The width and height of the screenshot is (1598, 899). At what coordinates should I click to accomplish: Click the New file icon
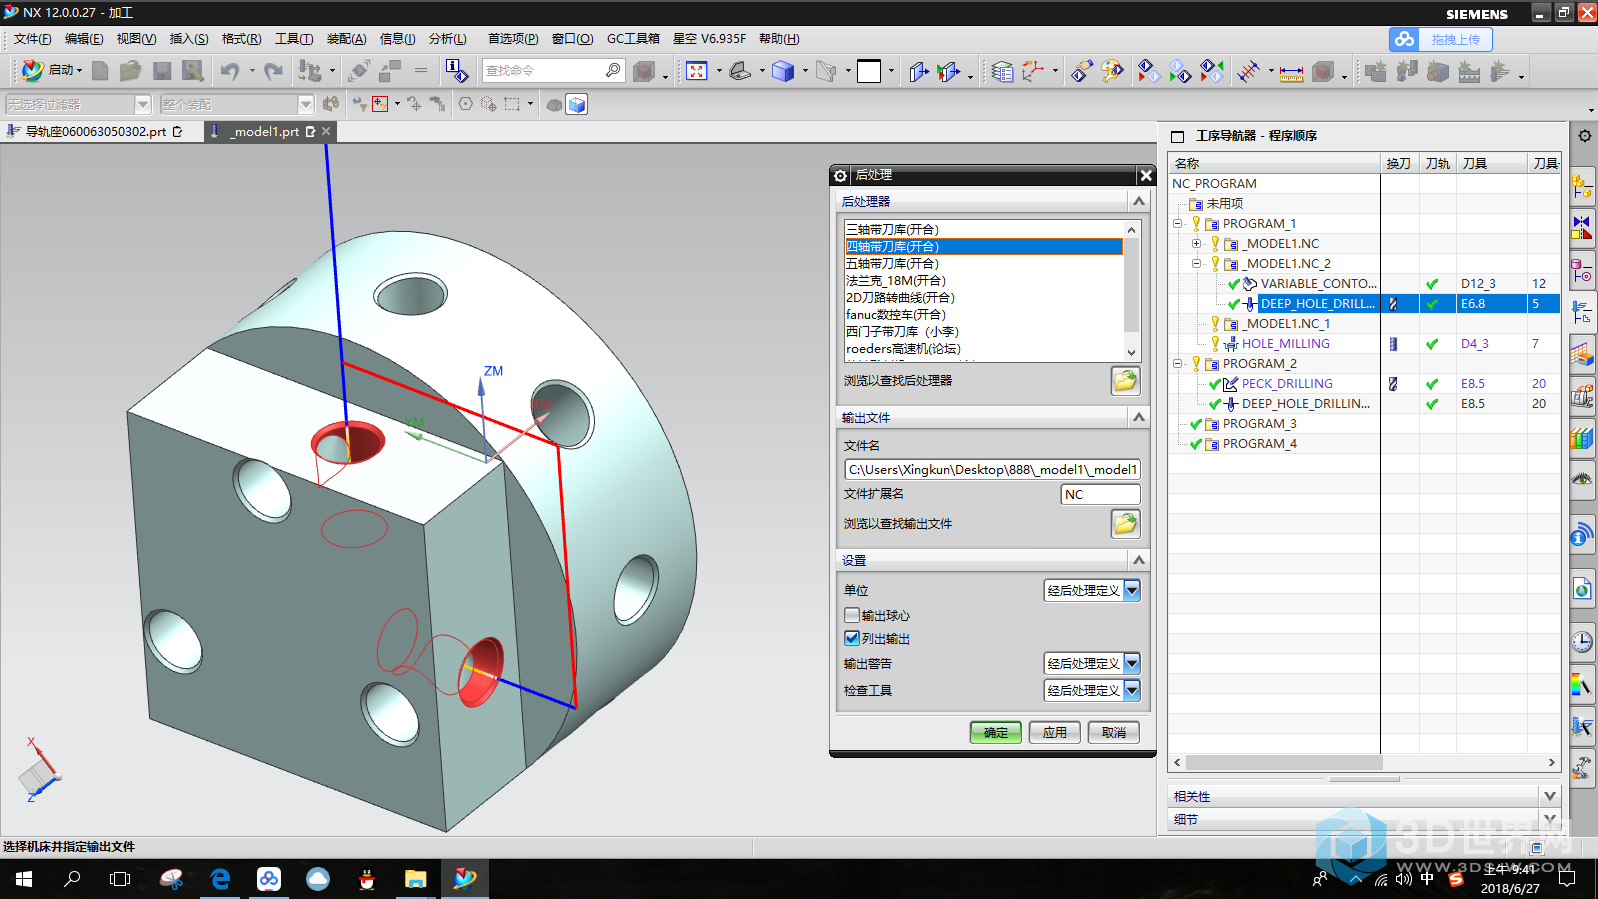point(100,70)
